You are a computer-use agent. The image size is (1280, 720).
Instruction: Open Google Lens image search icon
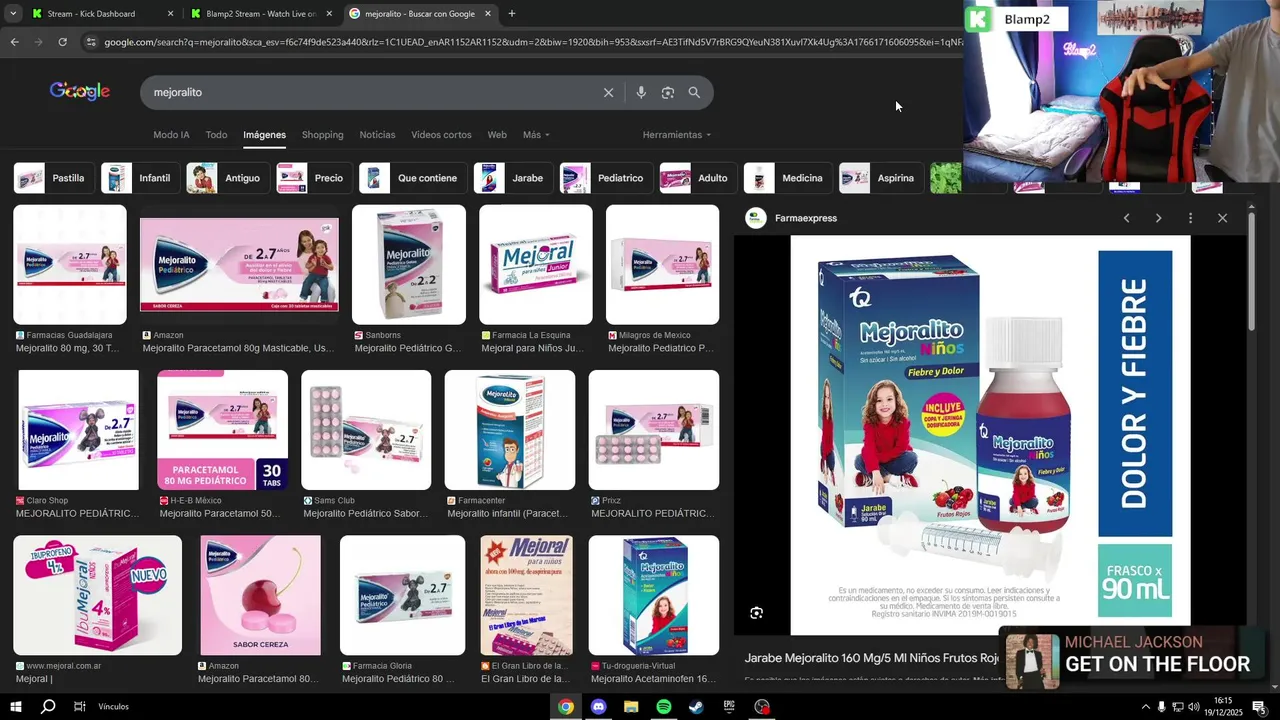click(x=668, y=93)
